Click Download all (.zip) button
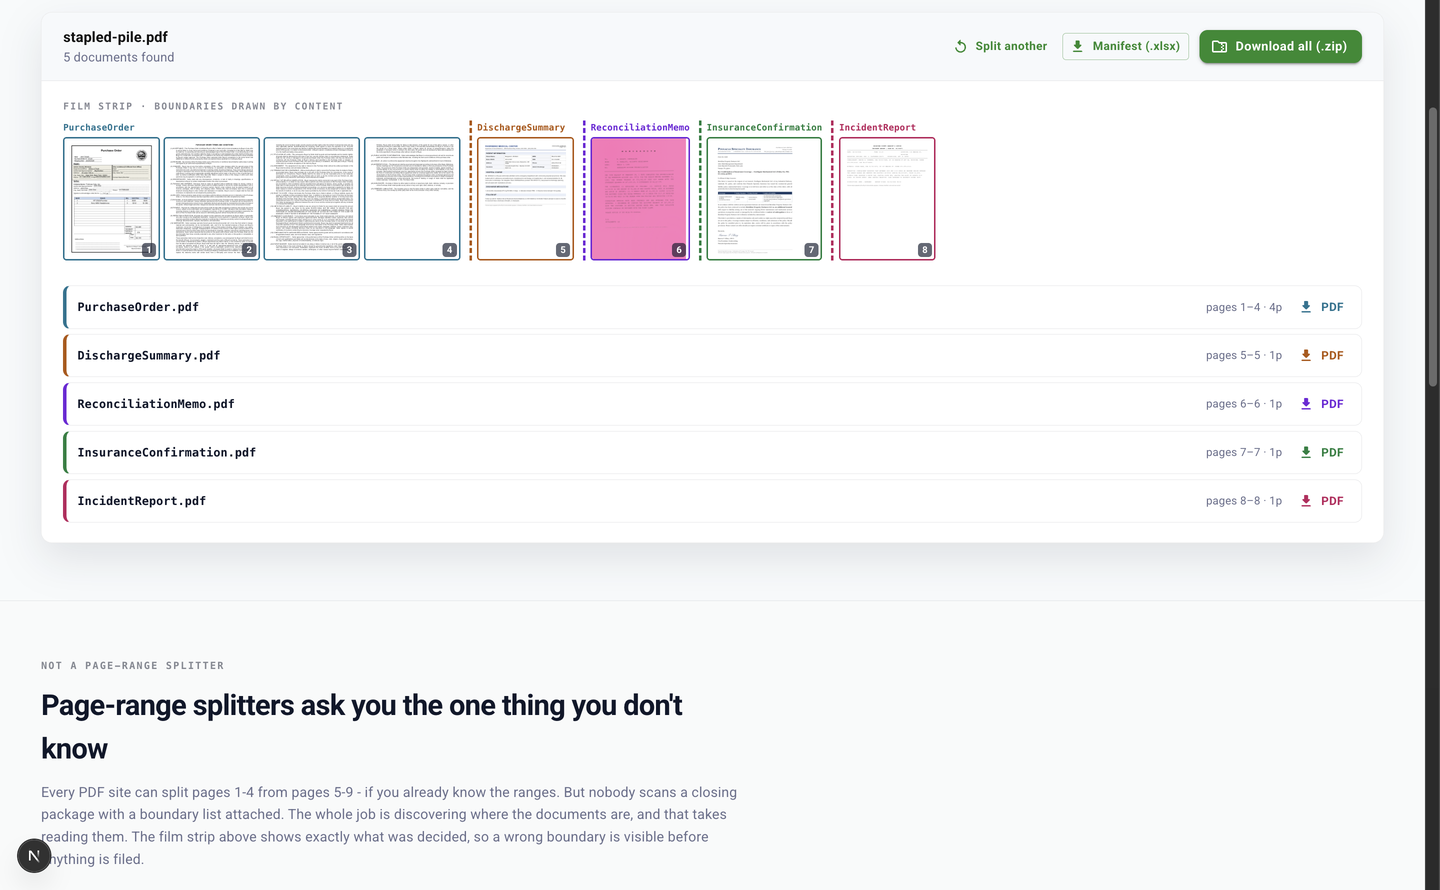 tap(1280, 46)
